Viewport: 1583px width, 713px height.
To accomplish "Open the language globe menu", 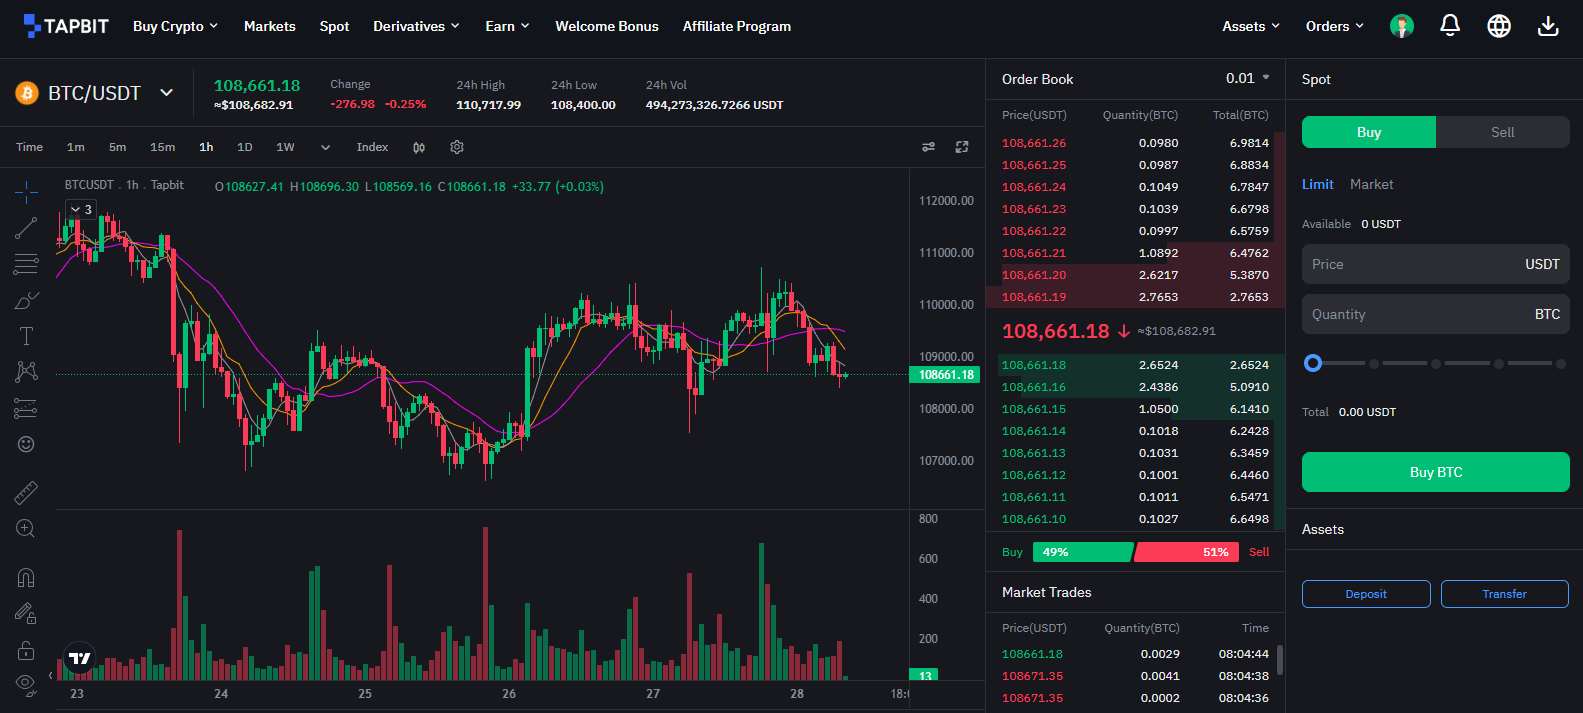I will click(1499, 26).
